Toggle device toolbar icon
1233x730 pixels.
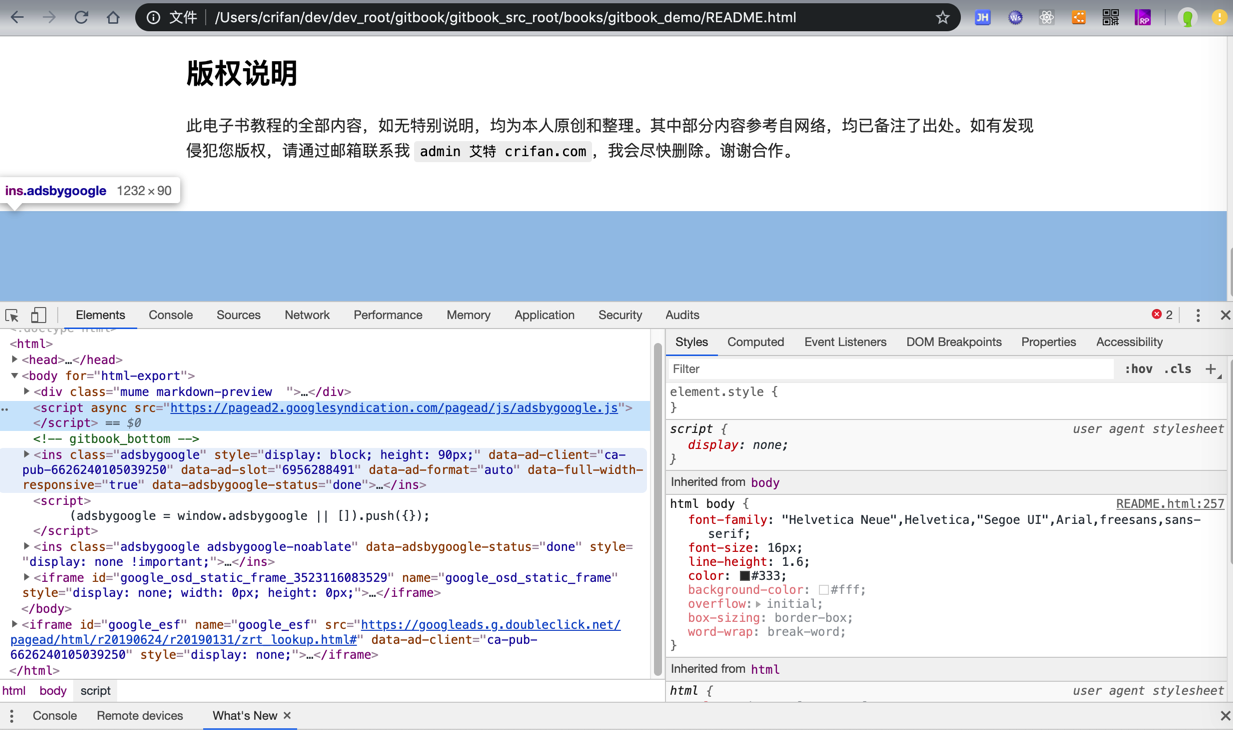coord(38,315)
